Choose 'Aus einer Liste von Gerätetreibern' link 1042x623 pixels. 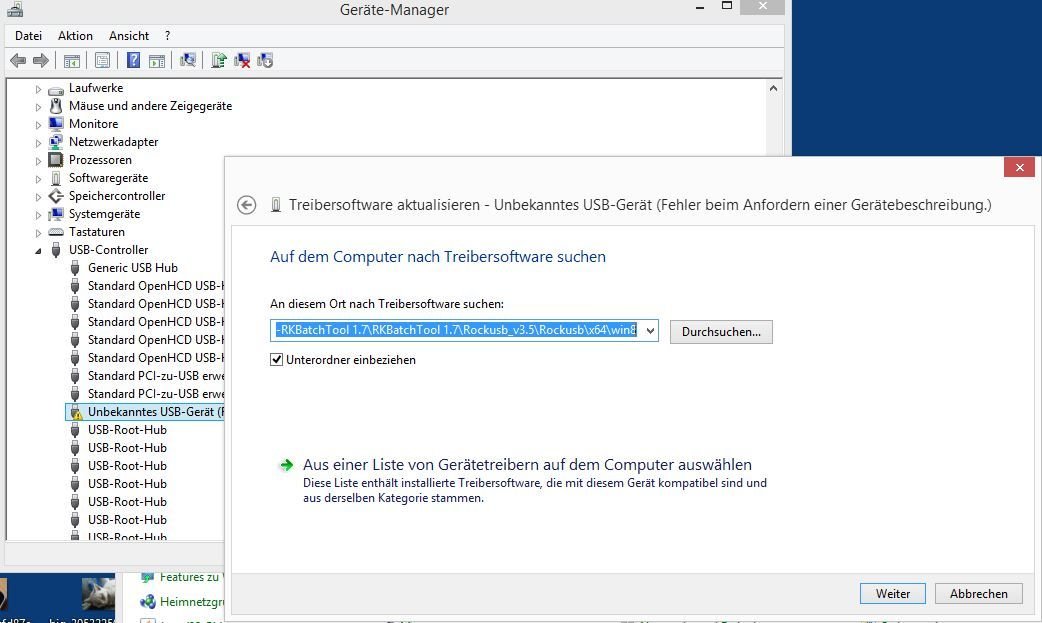click(x=526, y=465)
